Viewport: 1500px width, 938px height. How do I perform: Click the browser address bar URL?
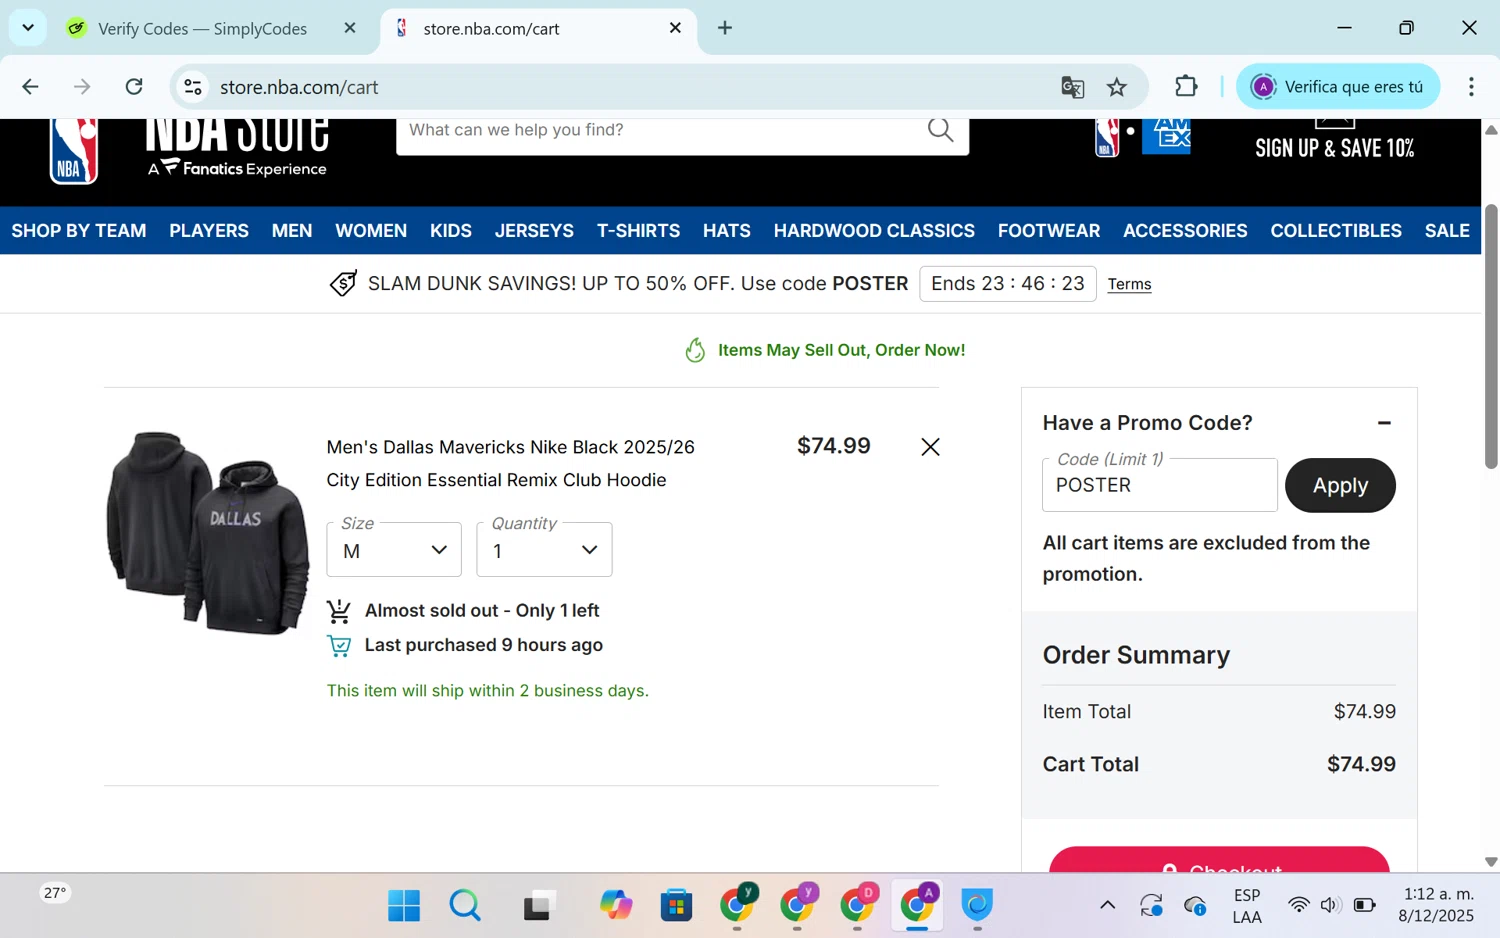click(299, 87)
